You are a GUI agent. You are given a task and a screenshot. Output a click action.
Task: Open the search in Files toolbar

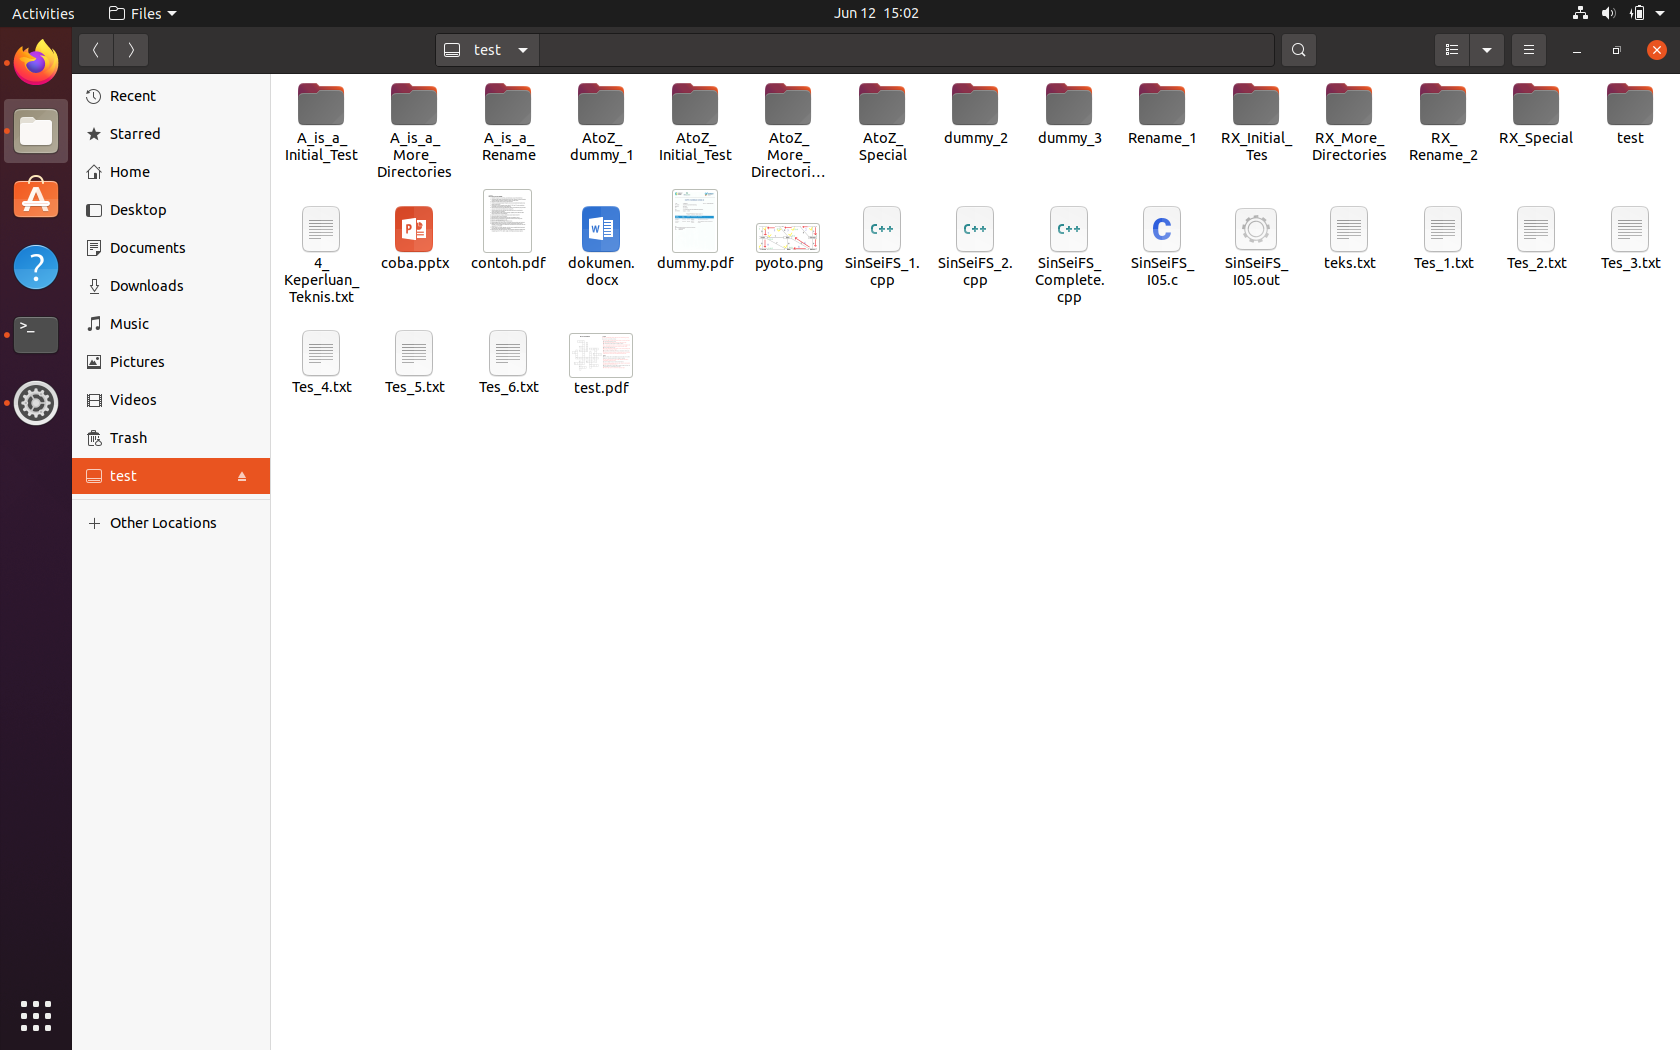[1298, 49]
